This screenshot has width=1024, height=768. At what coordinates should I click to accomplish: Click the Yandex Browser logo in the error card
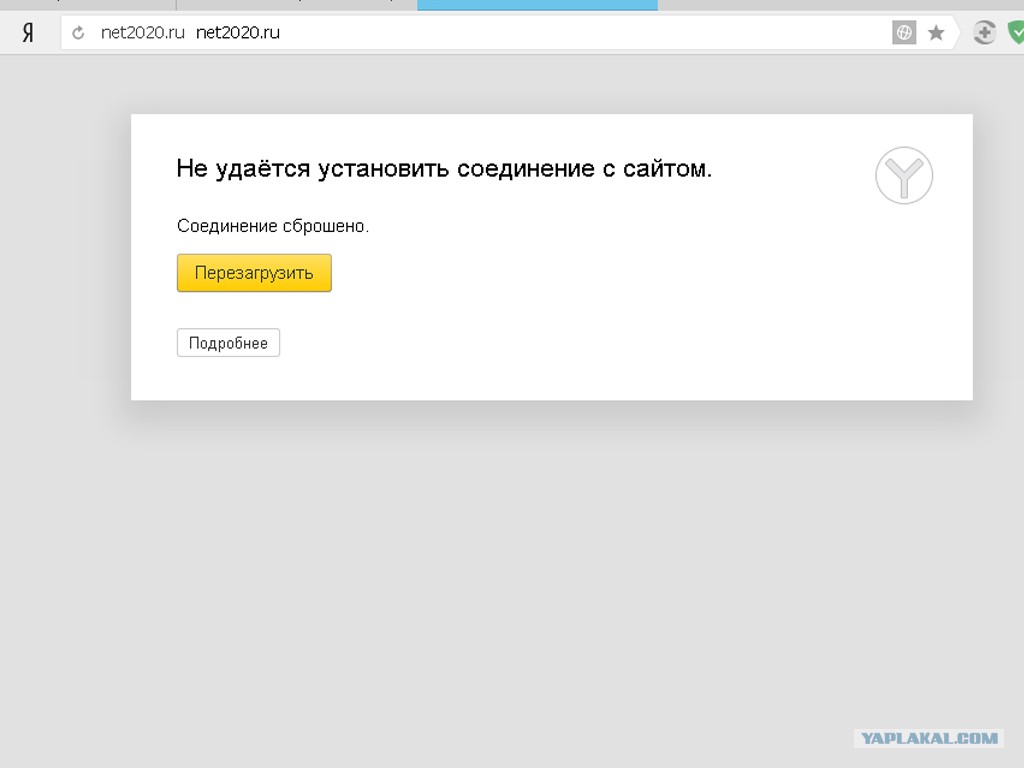[904, 176]
